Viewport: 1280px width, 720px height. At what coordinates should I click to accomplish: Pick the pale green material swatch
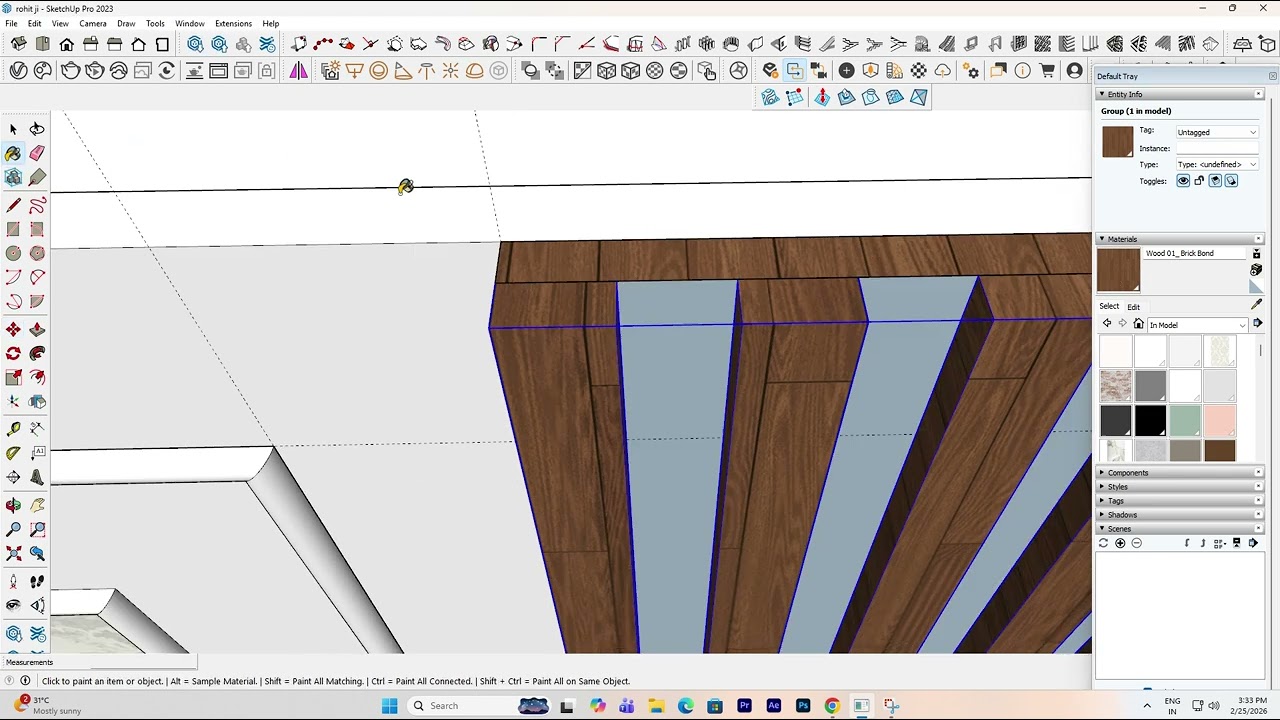coord(1185,420)
